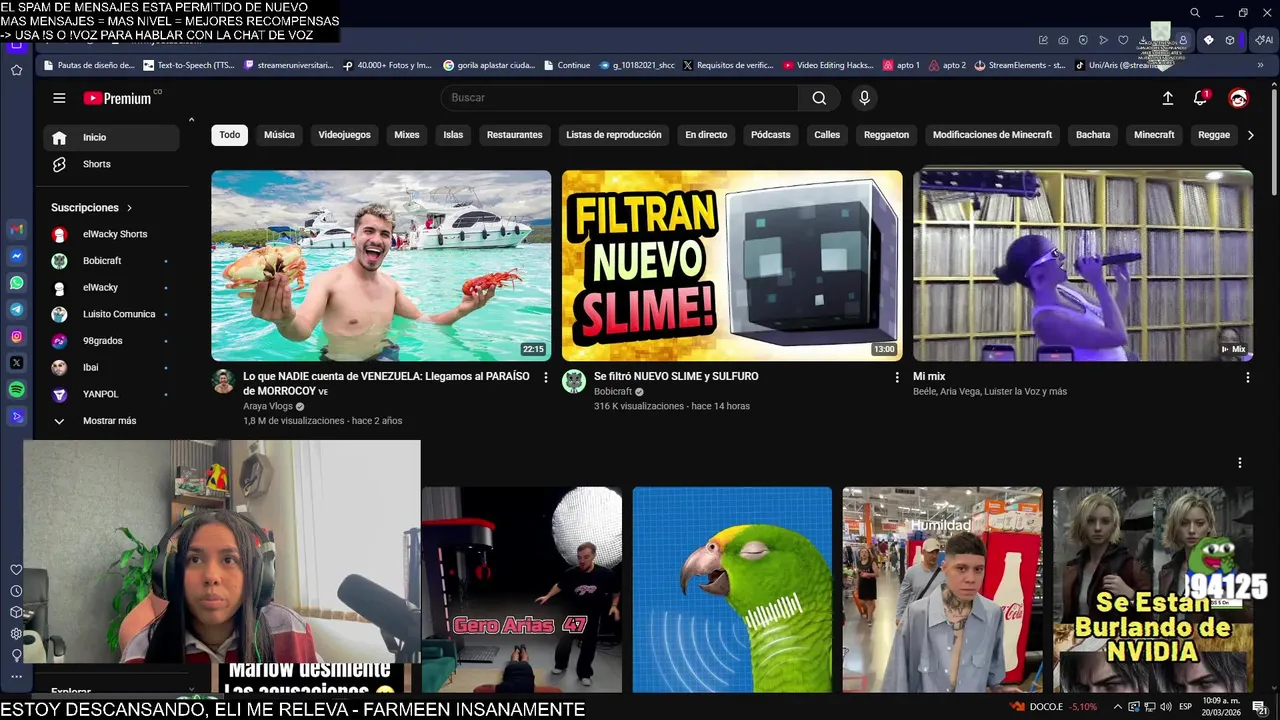The image size is (1280, 720).
Task: Select the Todo filter chip
Action: point(230,135)
